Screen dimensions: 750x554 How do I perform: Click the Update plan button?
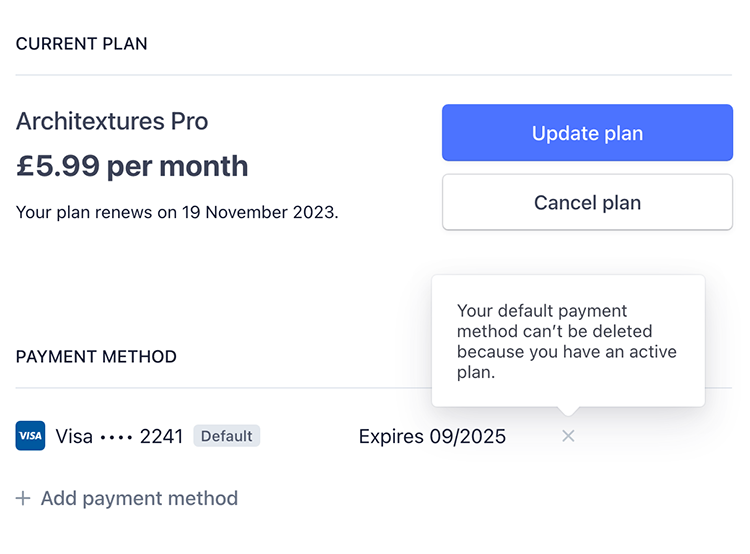587,133
